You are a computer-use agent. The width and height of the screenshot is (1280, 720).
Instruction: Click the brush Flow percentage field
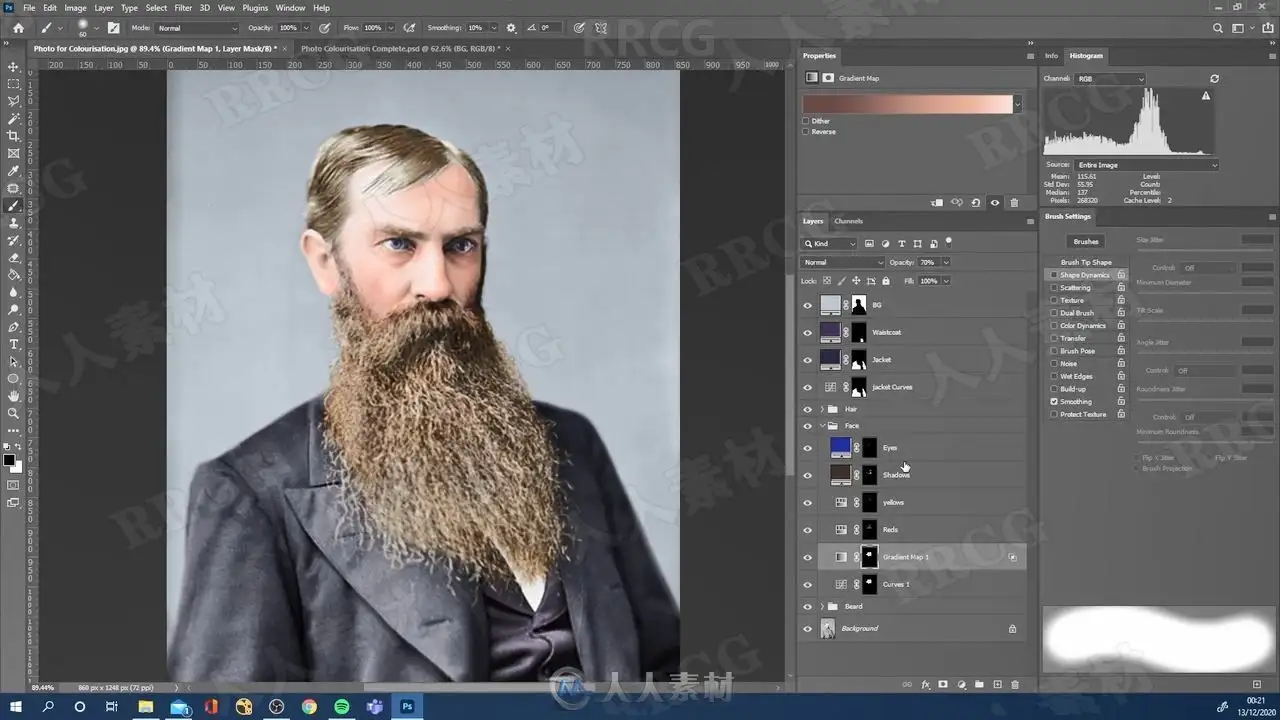pyautogui.click(x=372, y=28)
